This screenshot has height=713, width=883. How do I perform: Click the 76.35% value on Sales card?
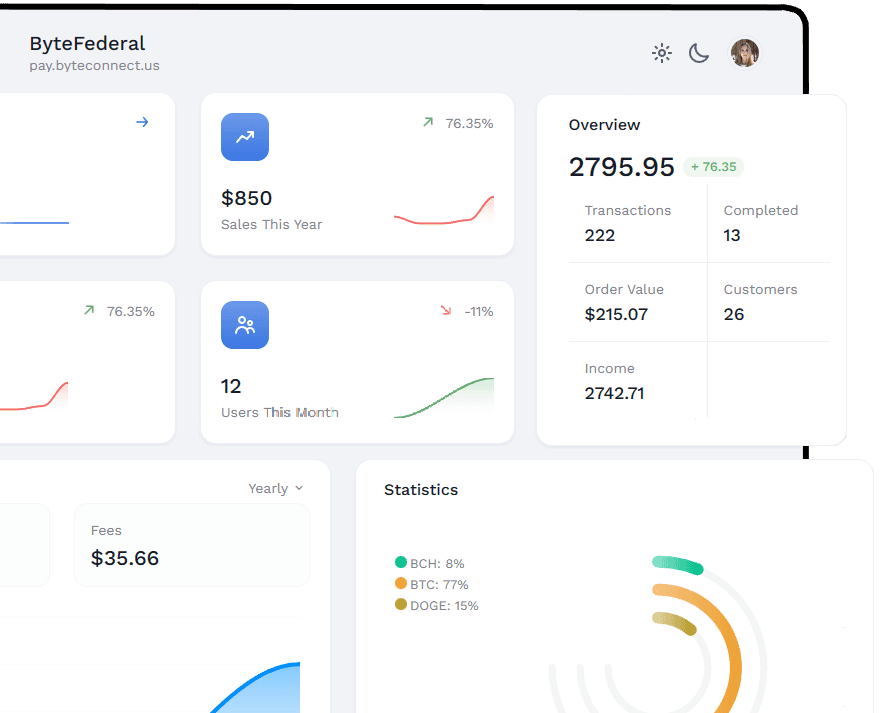[x=469, y=123]
